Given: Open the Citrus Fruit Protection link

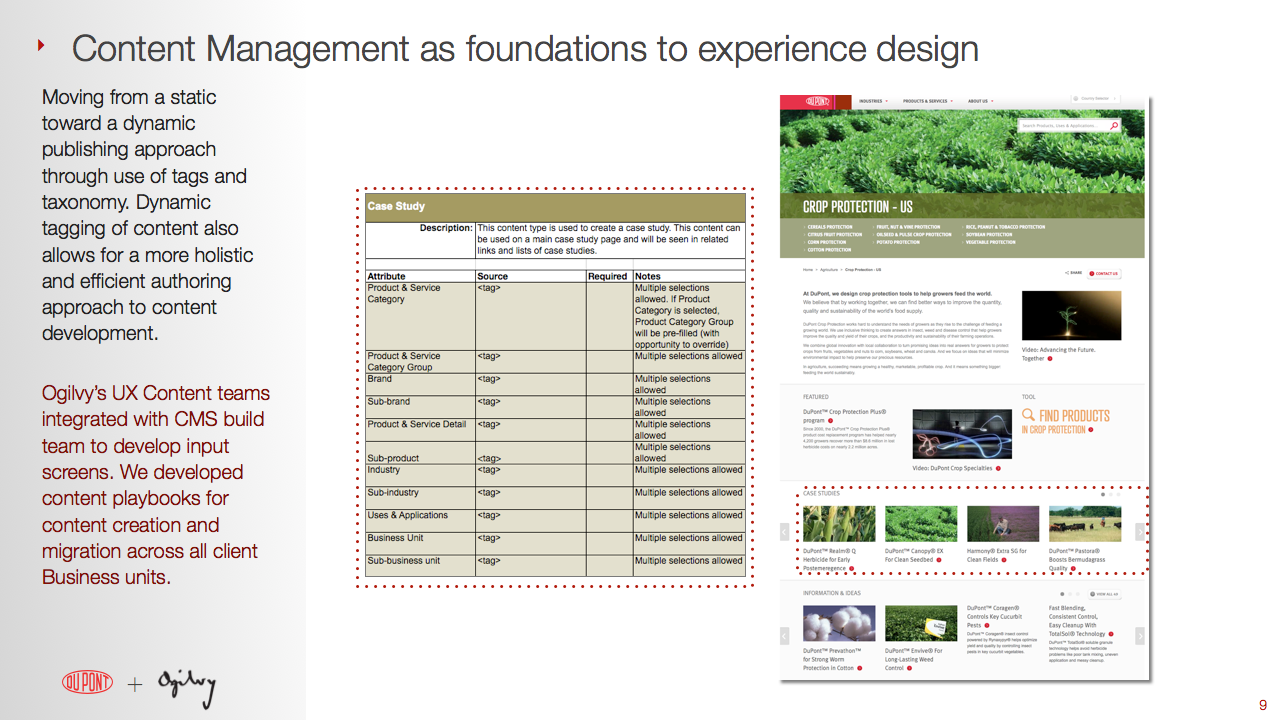Looking at the screenshot, I should tap(835, 235).
